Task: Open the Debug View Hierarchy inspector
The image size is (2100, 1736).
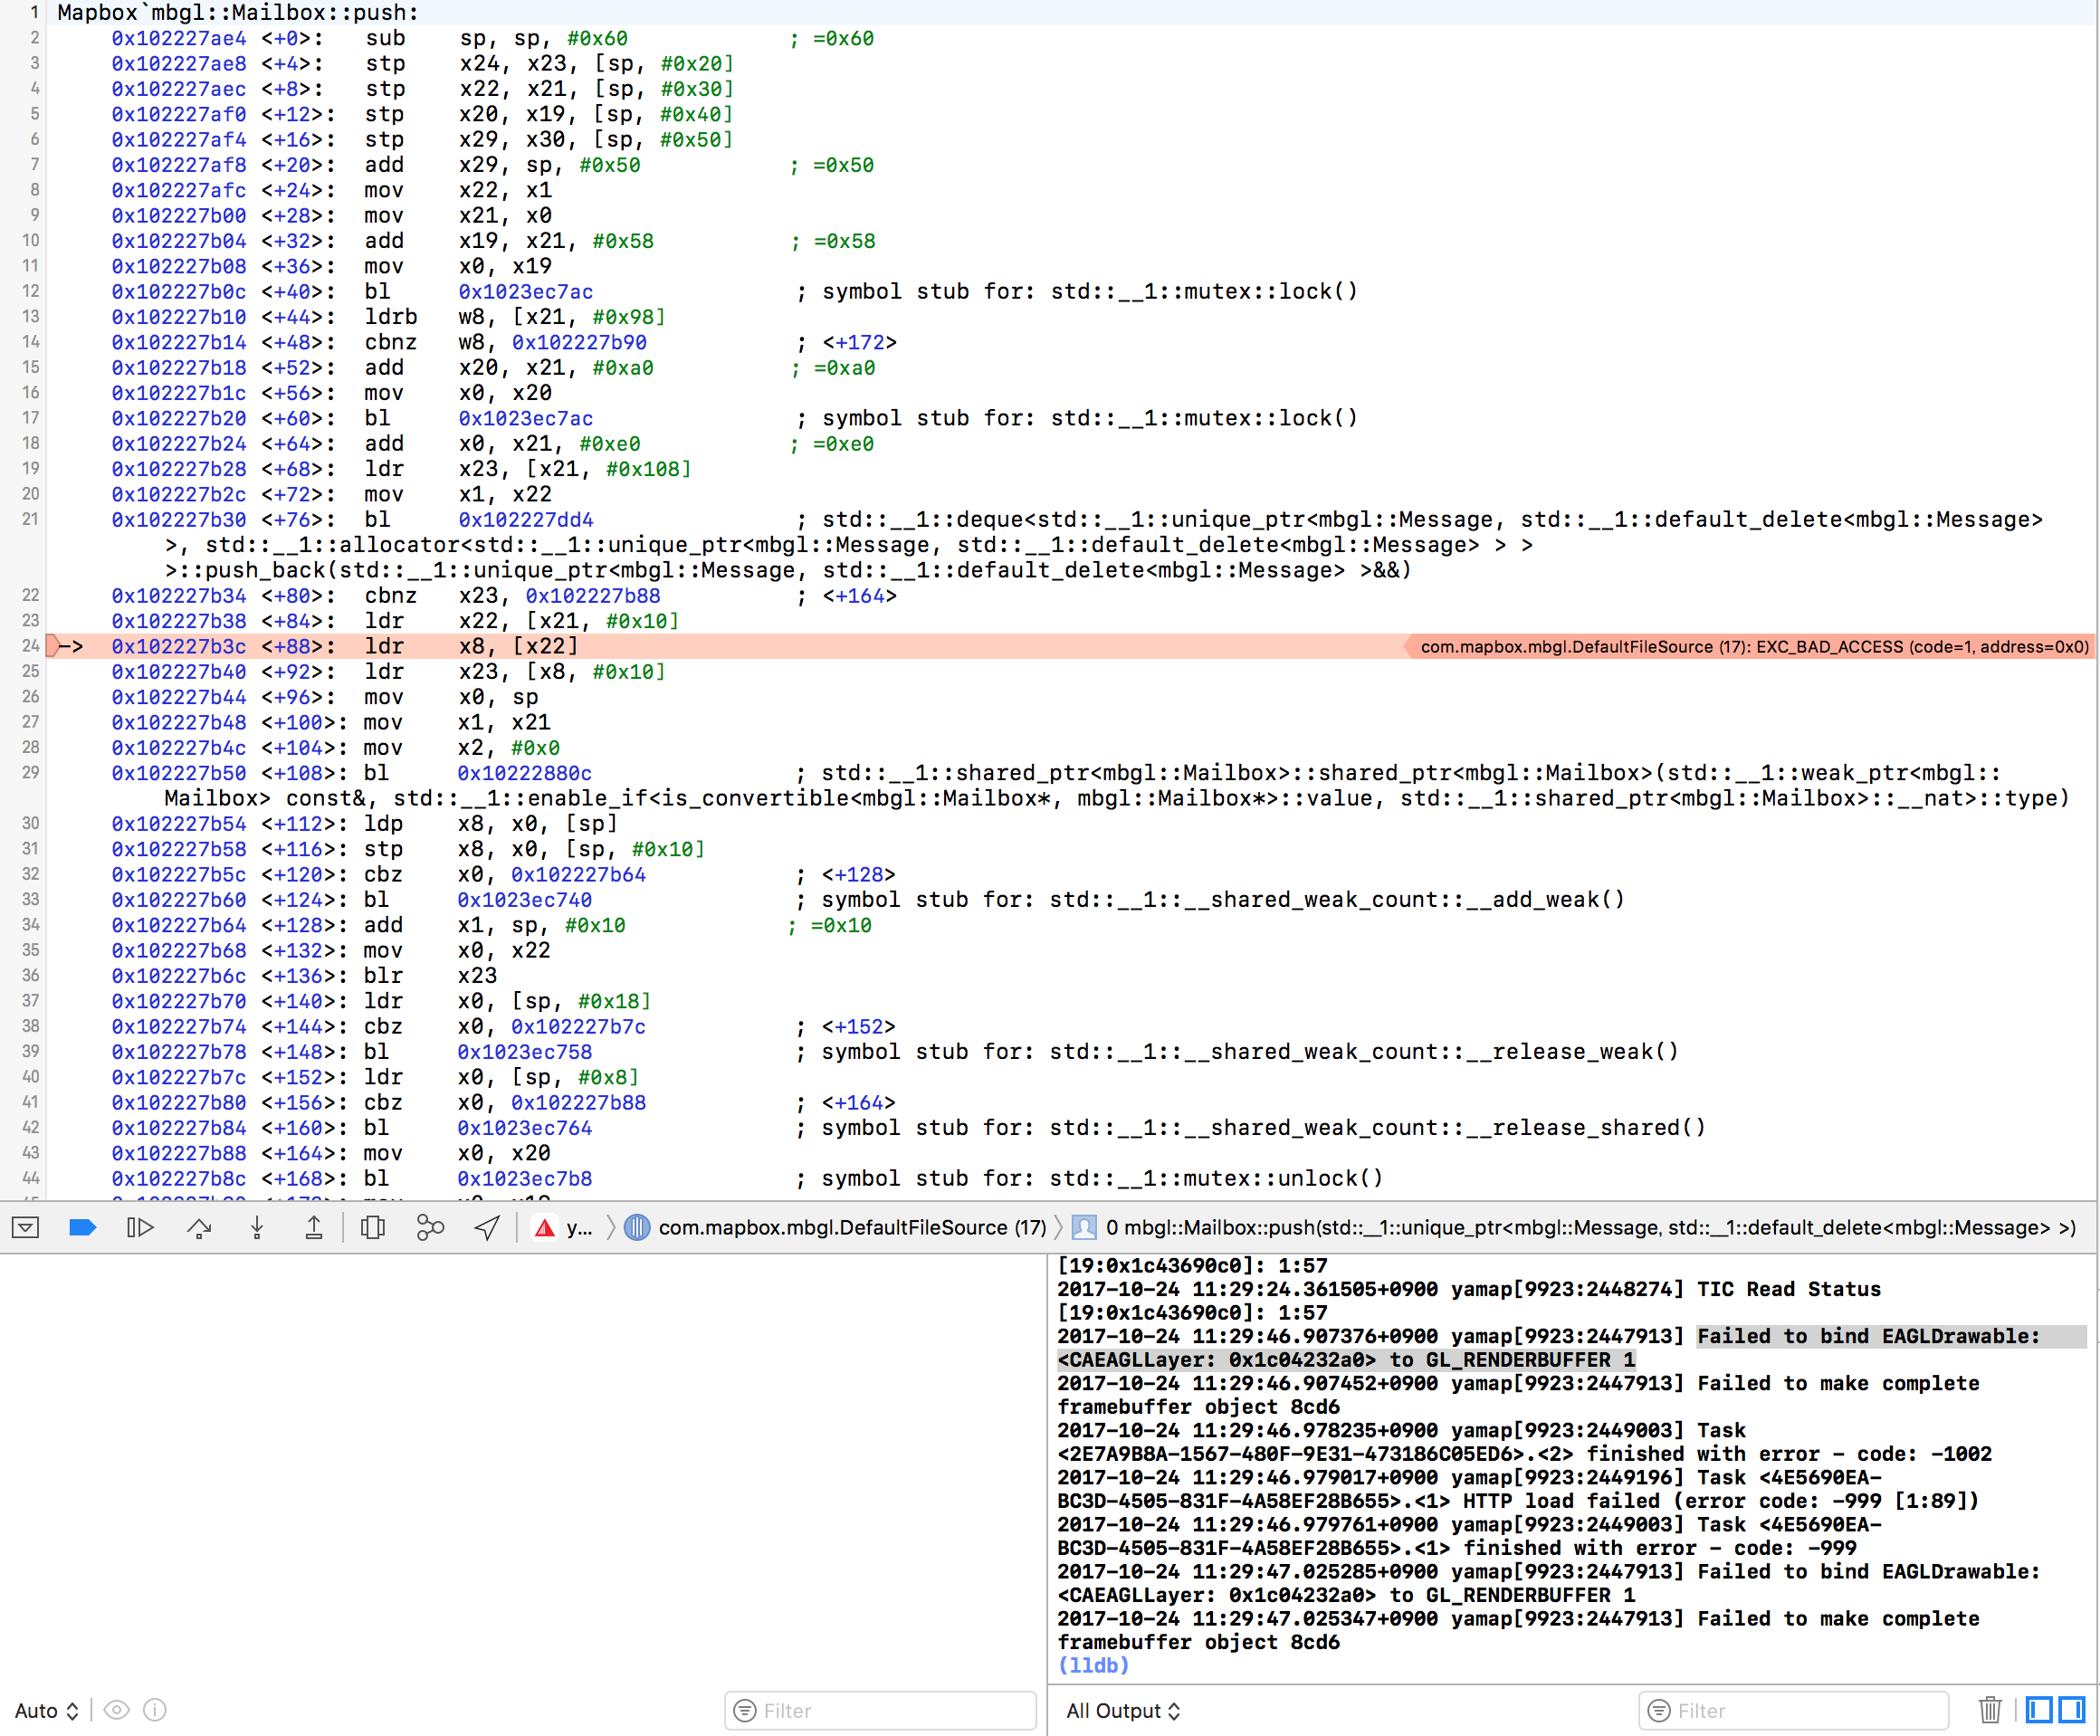Action: click(372, 1227)
